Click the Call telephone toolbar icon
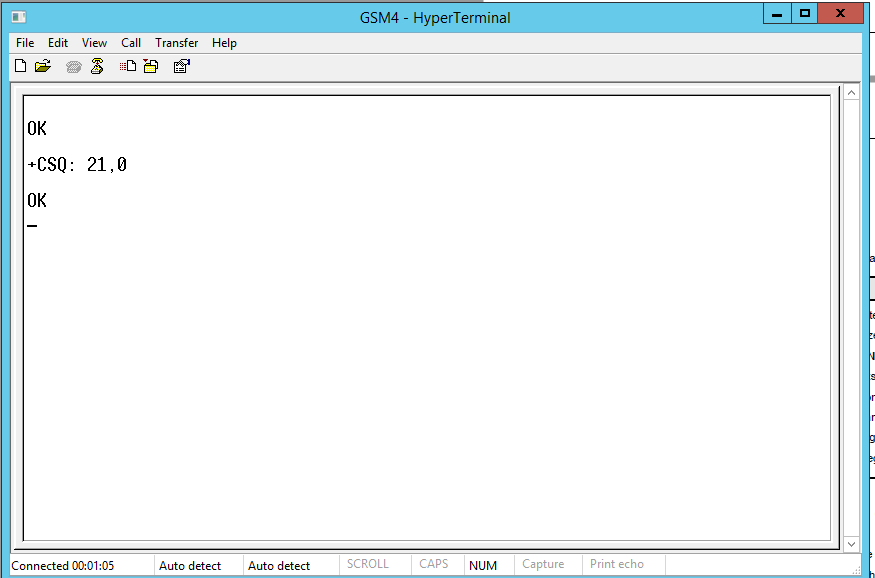 click(x=73, y=67)
